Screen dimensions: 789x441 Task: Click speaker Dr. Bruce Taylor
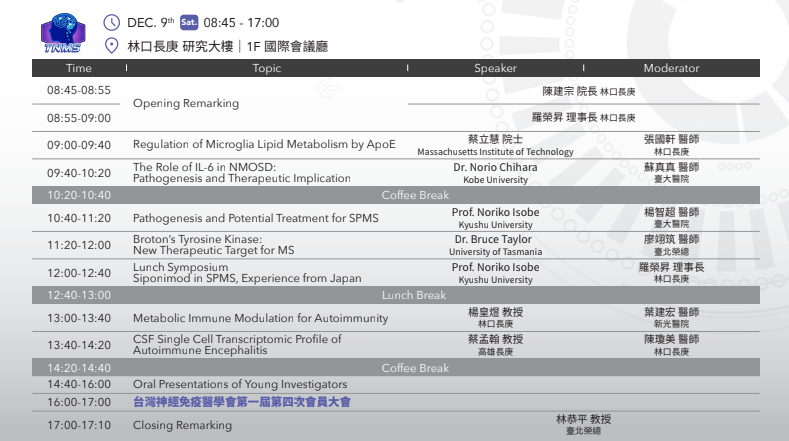pyautogui.click(x=493, y=240)
